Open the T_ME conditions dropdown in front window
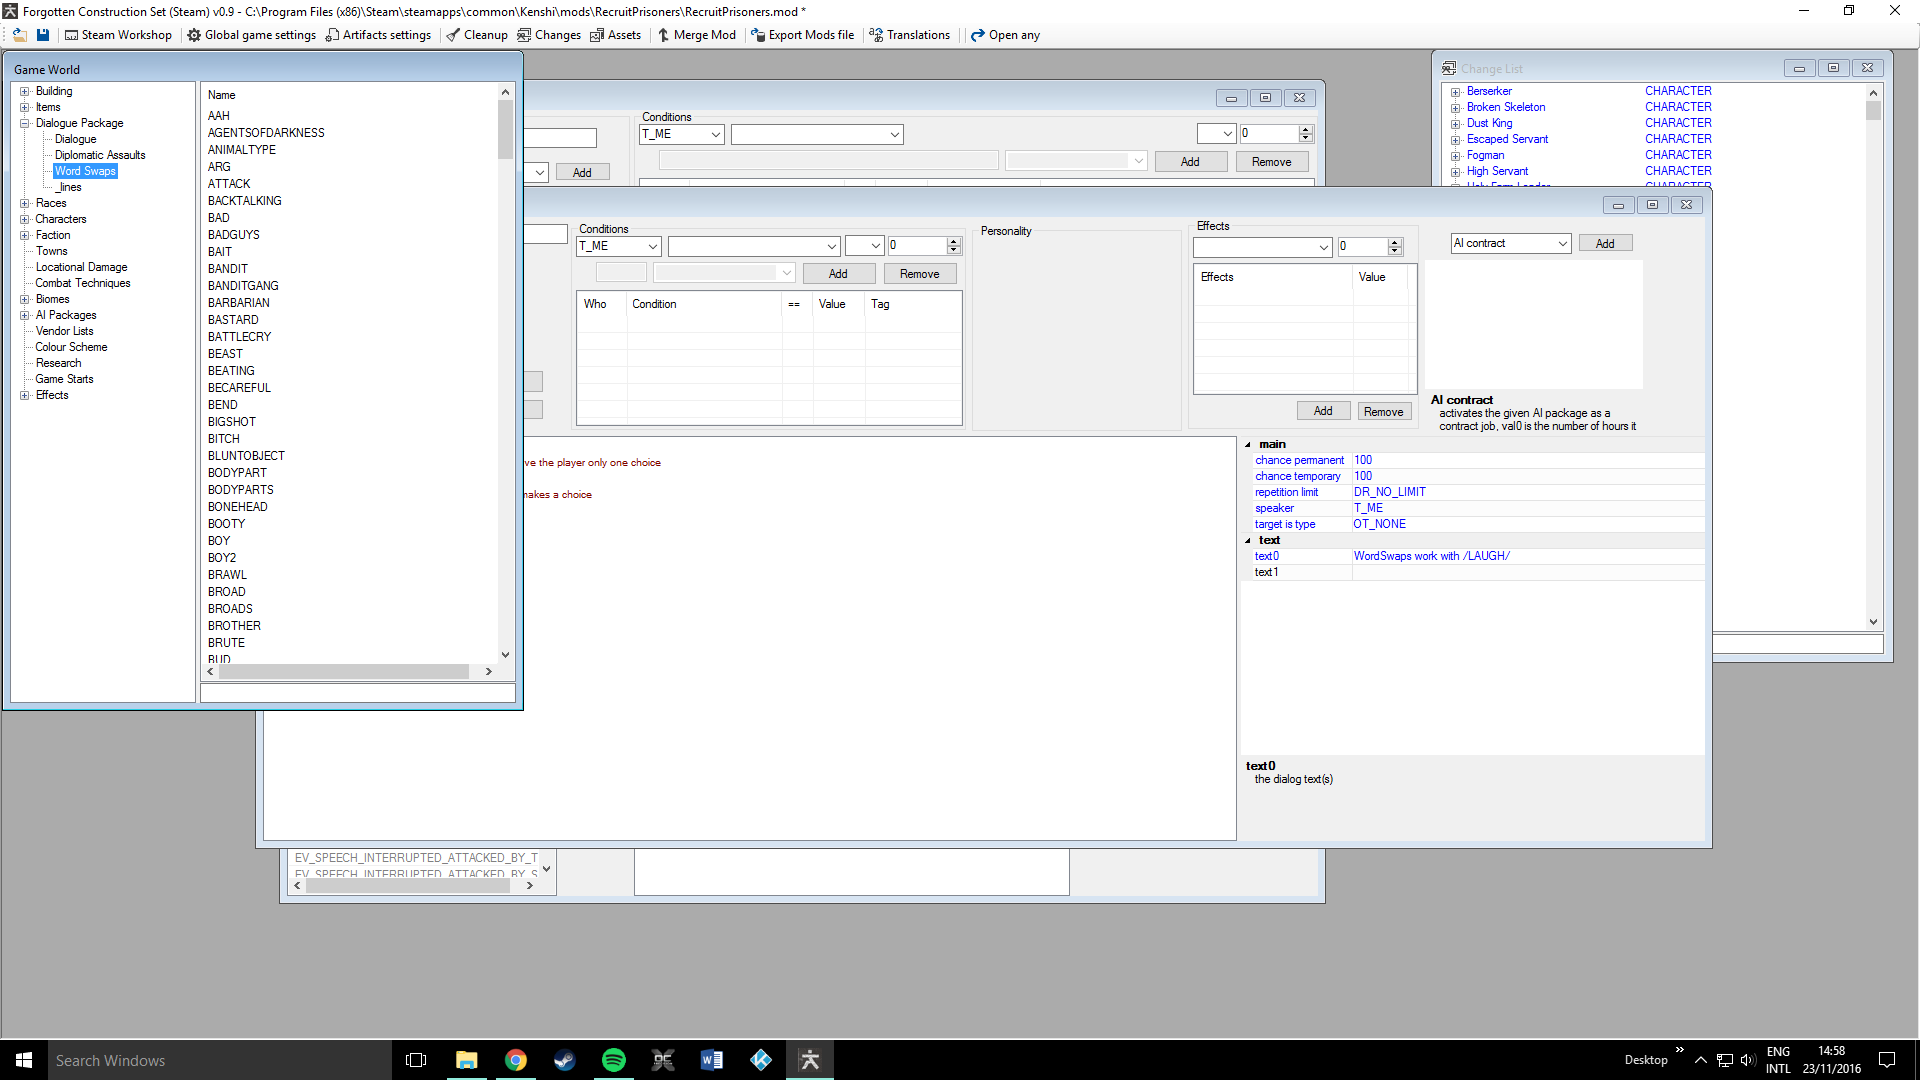Image resolution: width=1920 pixels, height=1080 pixels. [652, 246]
